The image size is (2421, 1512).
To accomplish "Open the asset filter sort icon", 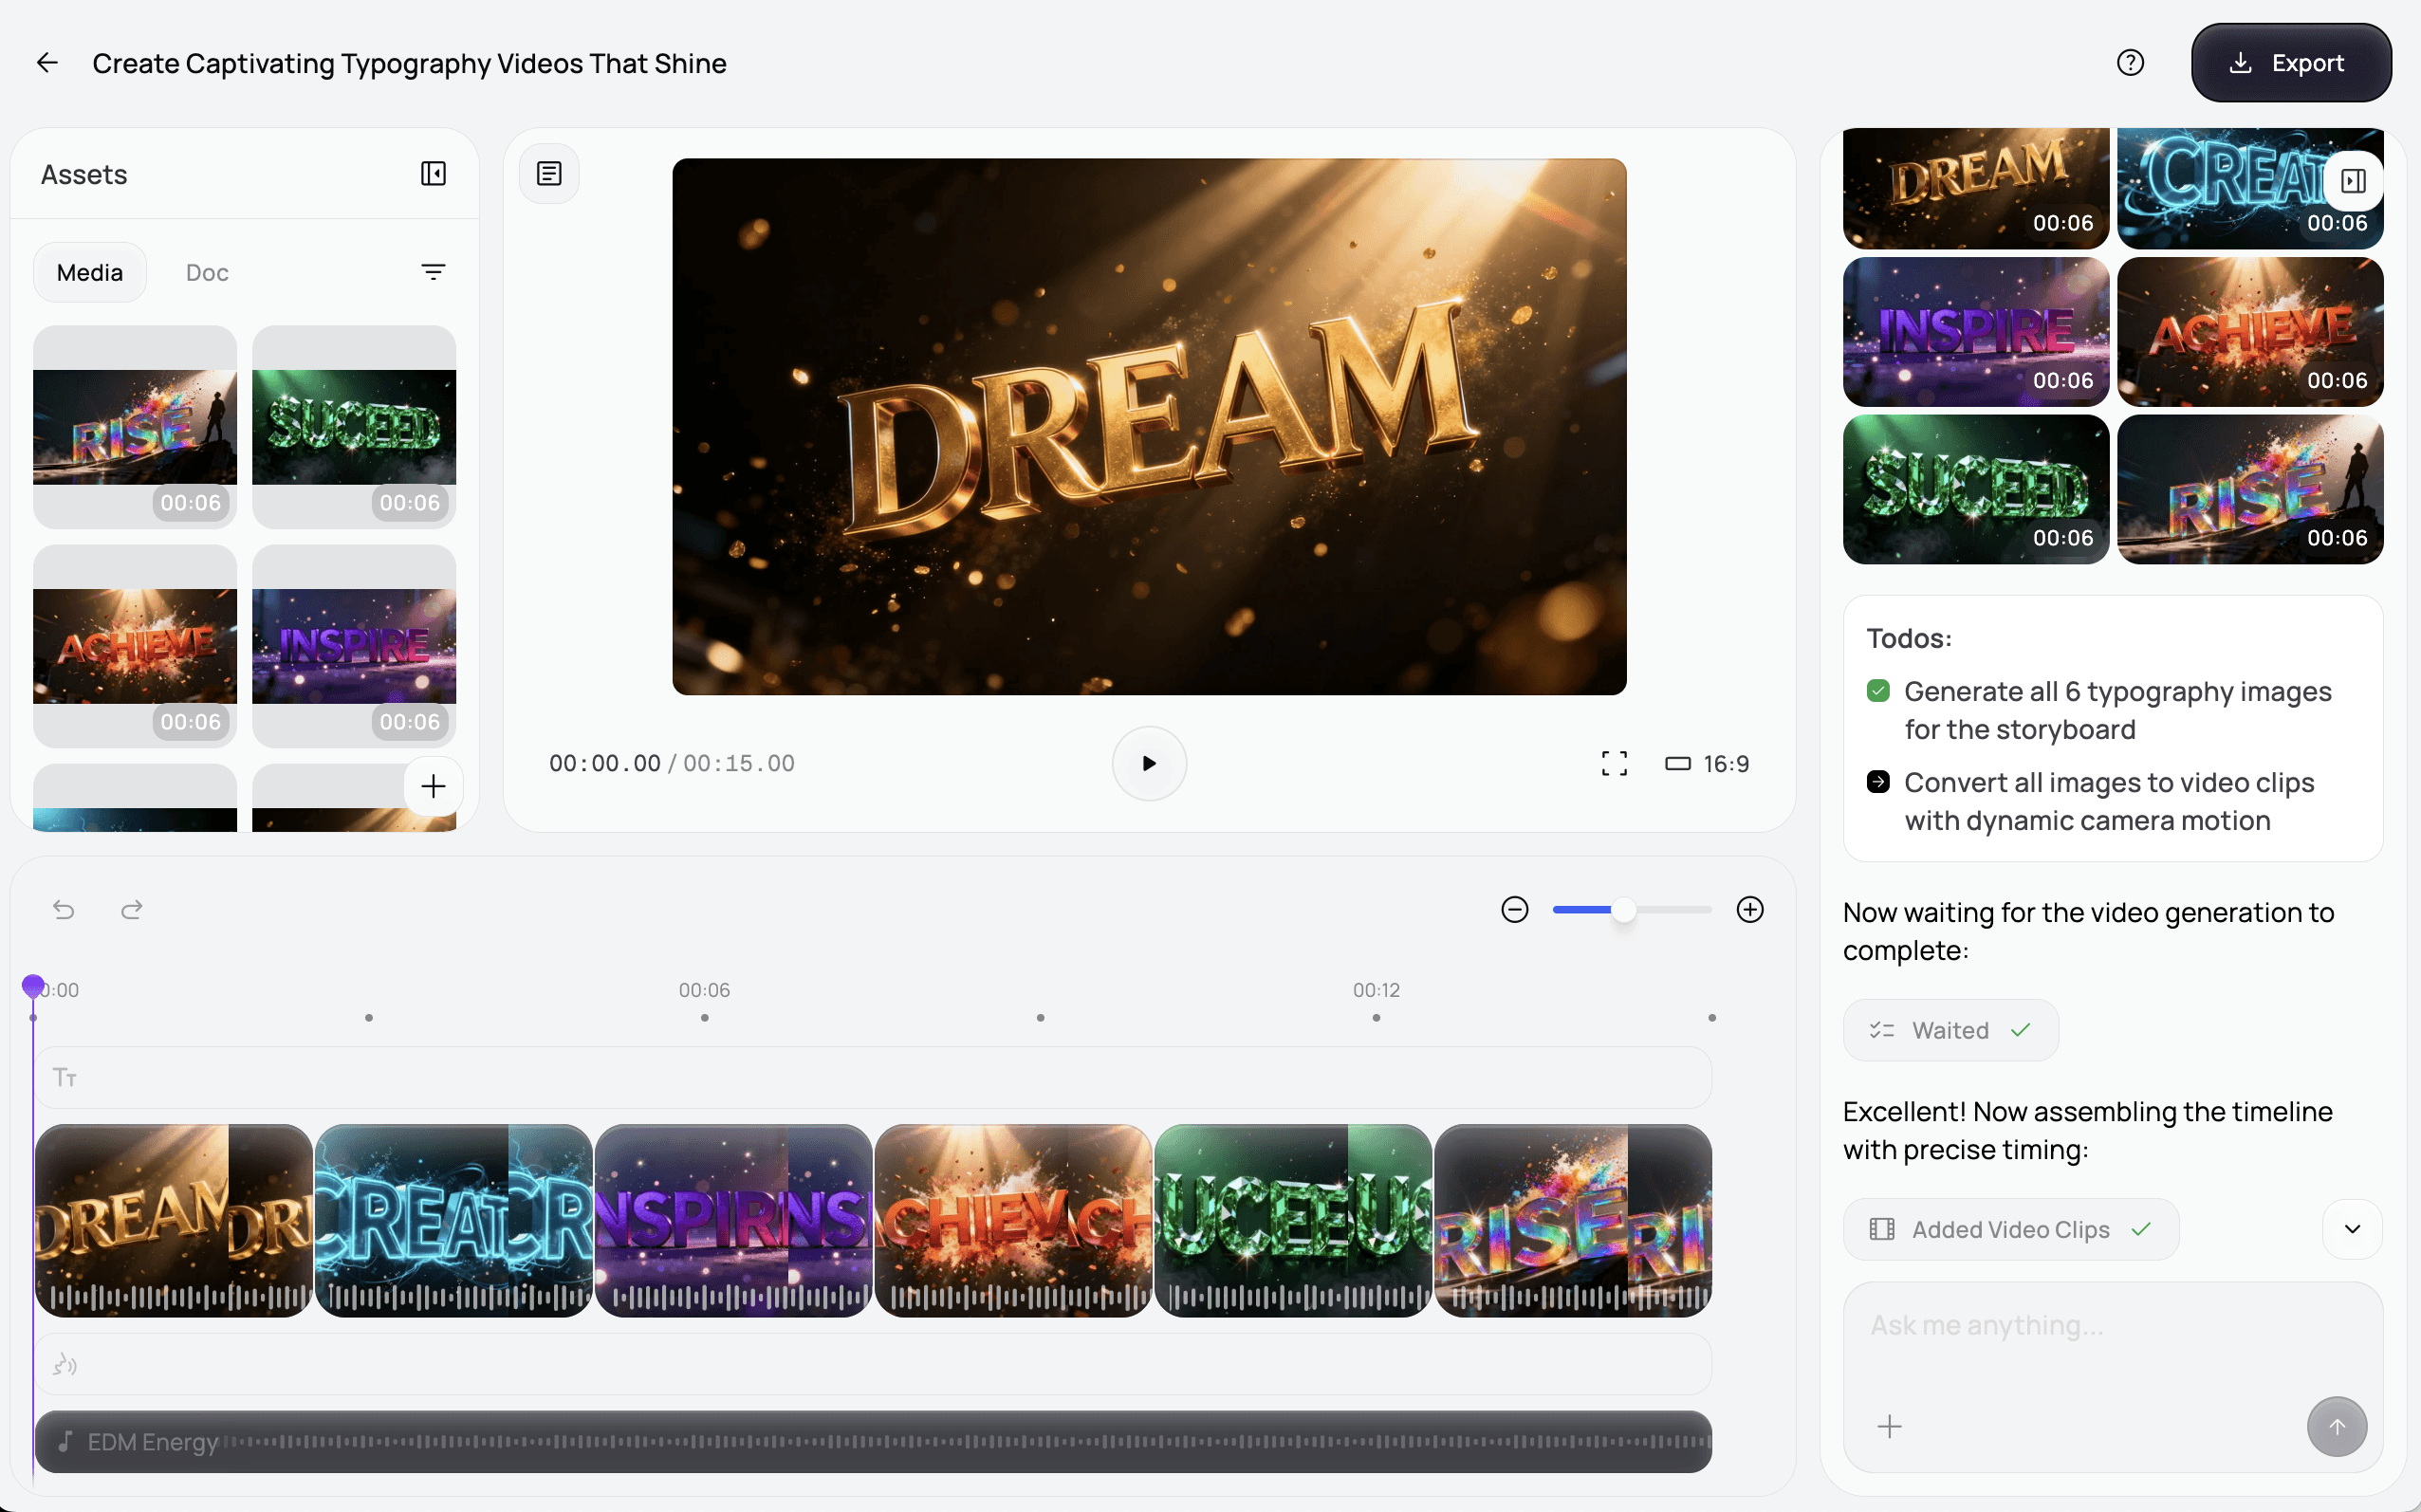I will (x=433, y=272).
